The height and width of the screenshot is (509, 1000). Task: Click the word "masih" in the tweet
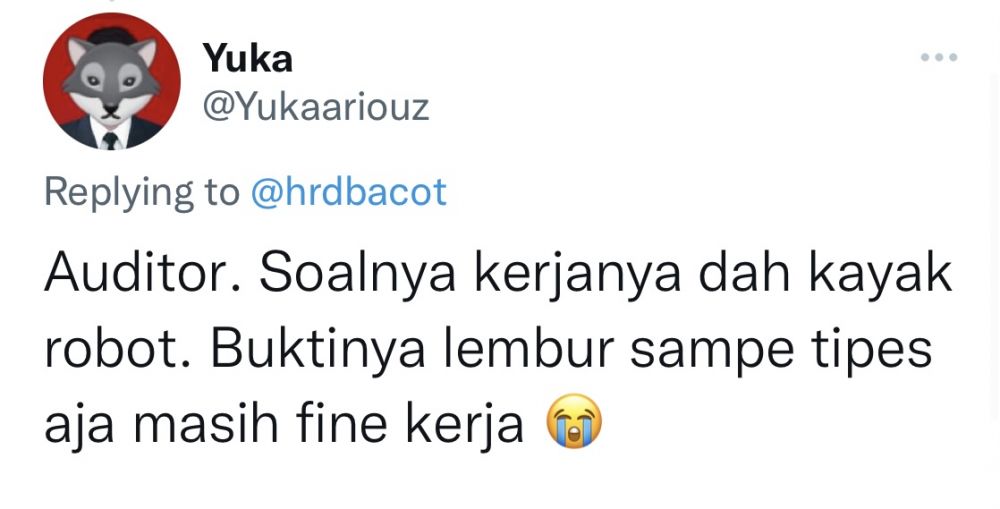coord(205,424)
